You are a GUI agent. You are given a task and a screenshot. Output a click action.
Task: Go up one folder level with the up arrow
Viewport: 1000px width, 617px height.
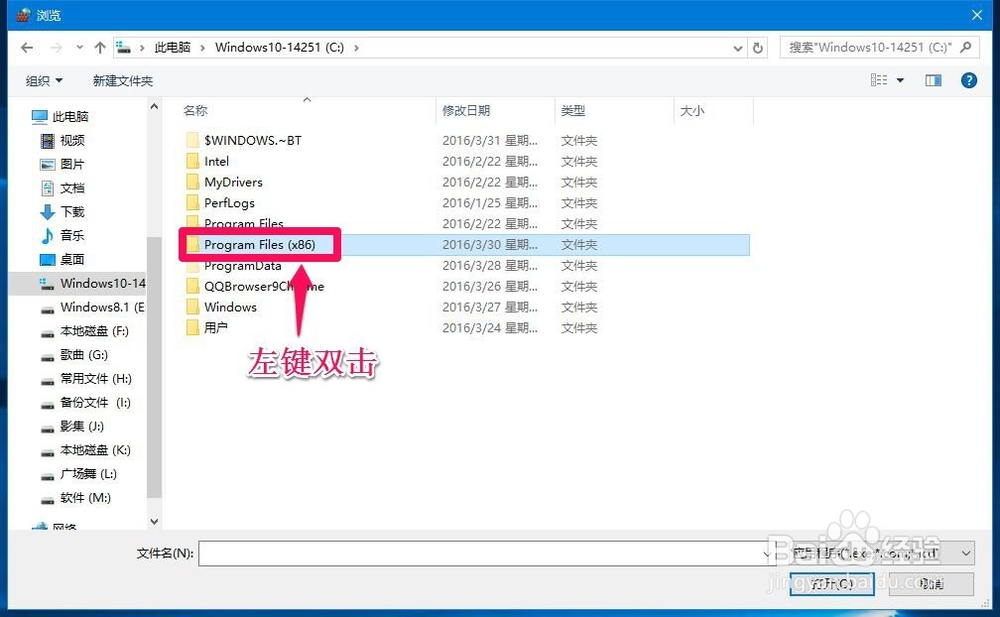point(101,46)
